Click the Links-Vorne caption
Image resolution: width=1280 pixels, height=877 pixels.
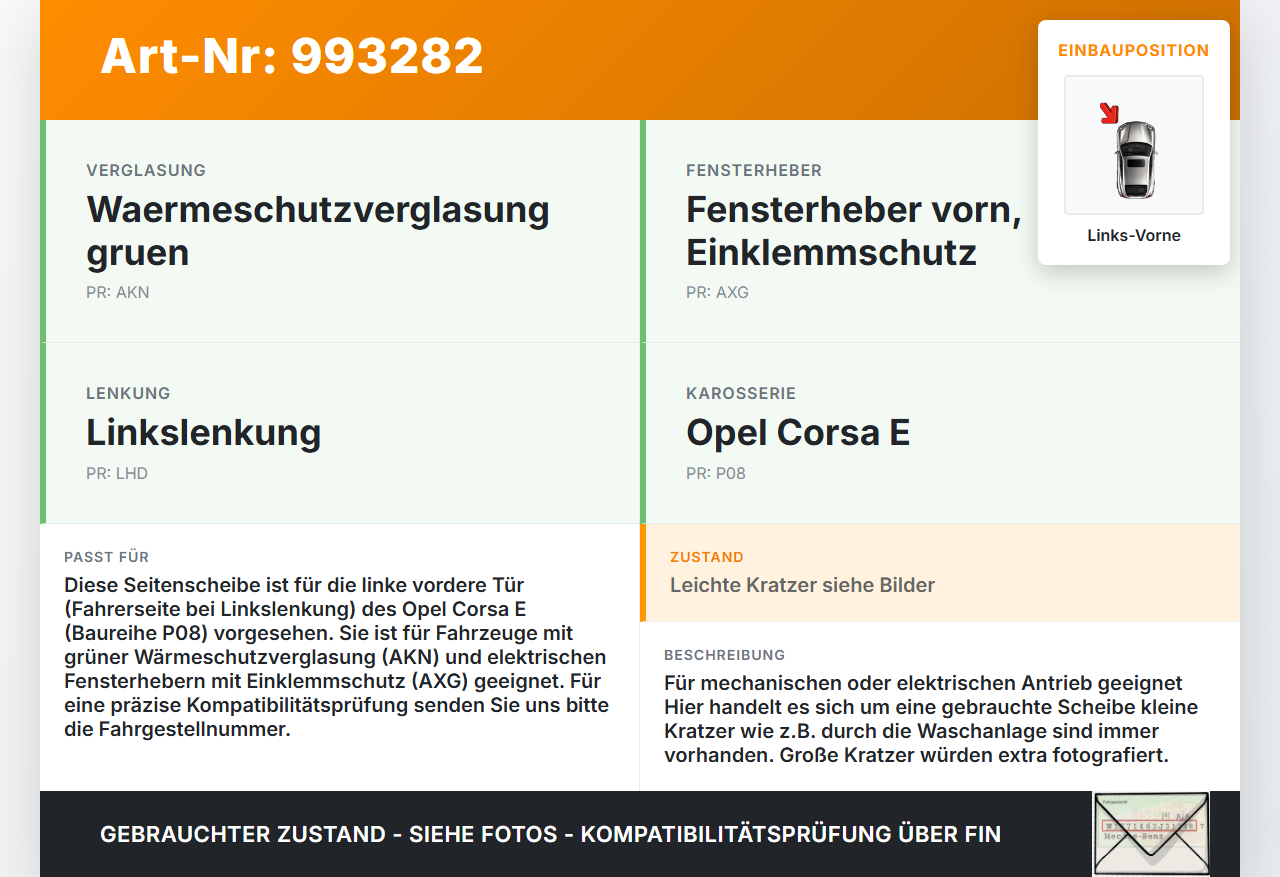[x=1134, y=236]
